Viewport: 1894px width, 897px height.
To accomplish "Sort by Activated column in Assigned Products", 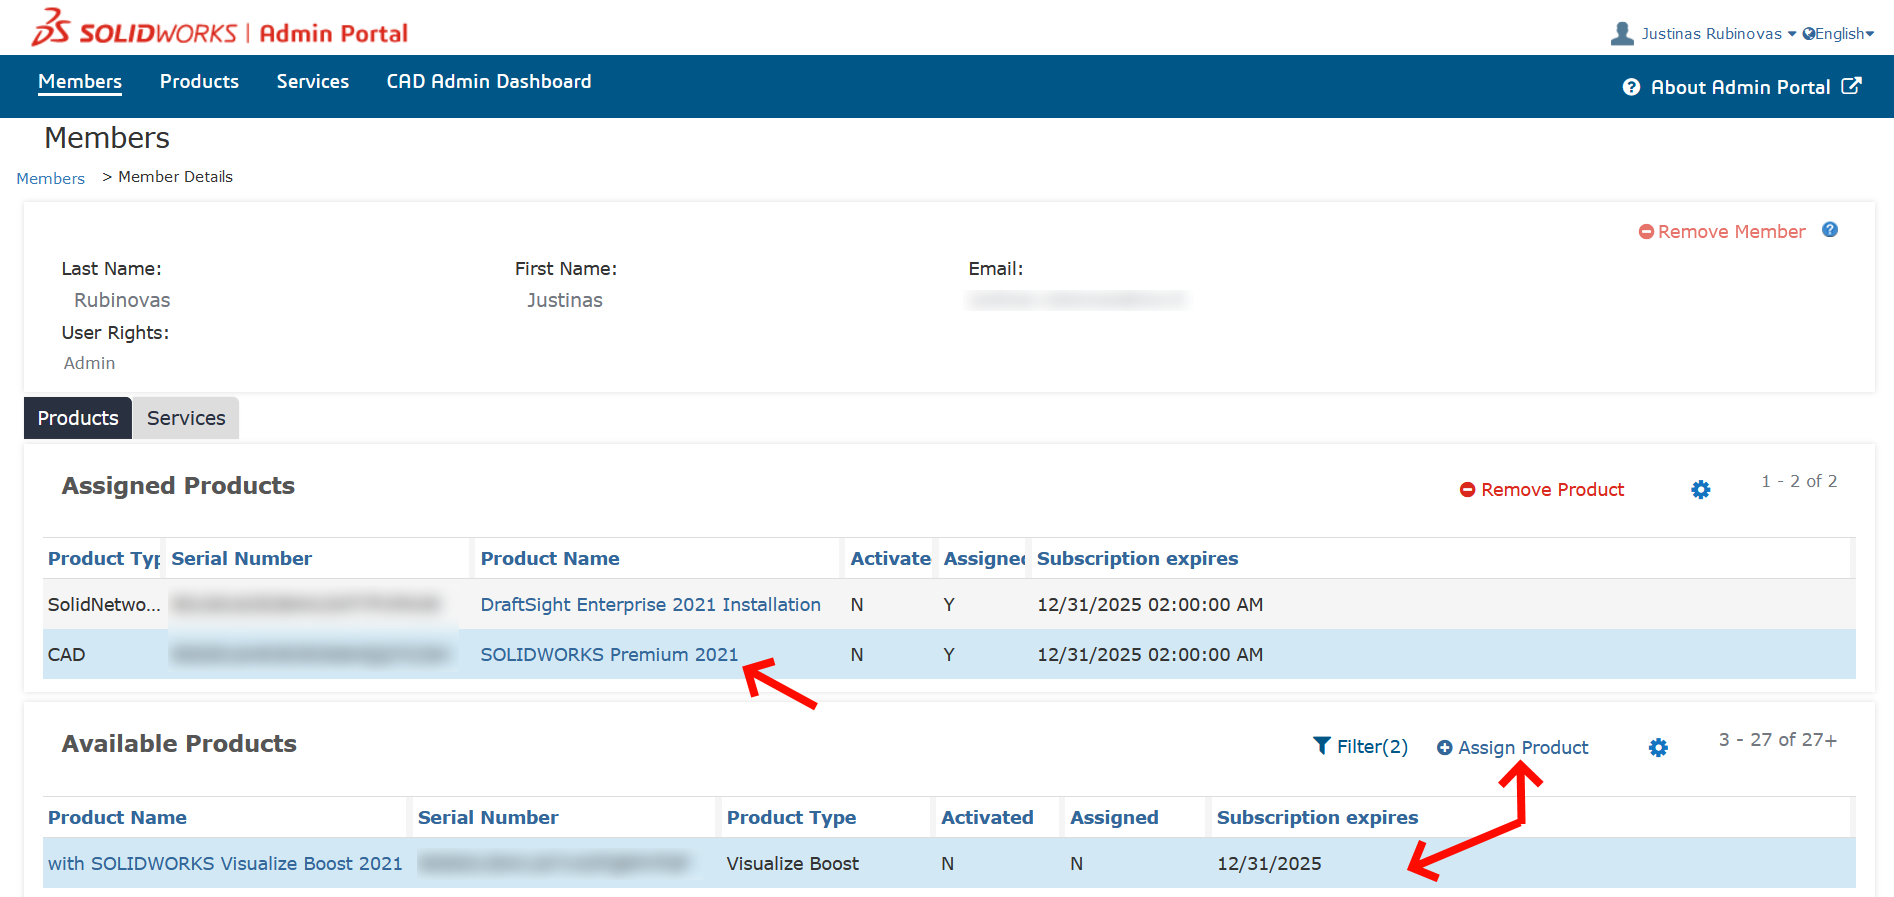I will pyautogui.click(x=890, y=559).
